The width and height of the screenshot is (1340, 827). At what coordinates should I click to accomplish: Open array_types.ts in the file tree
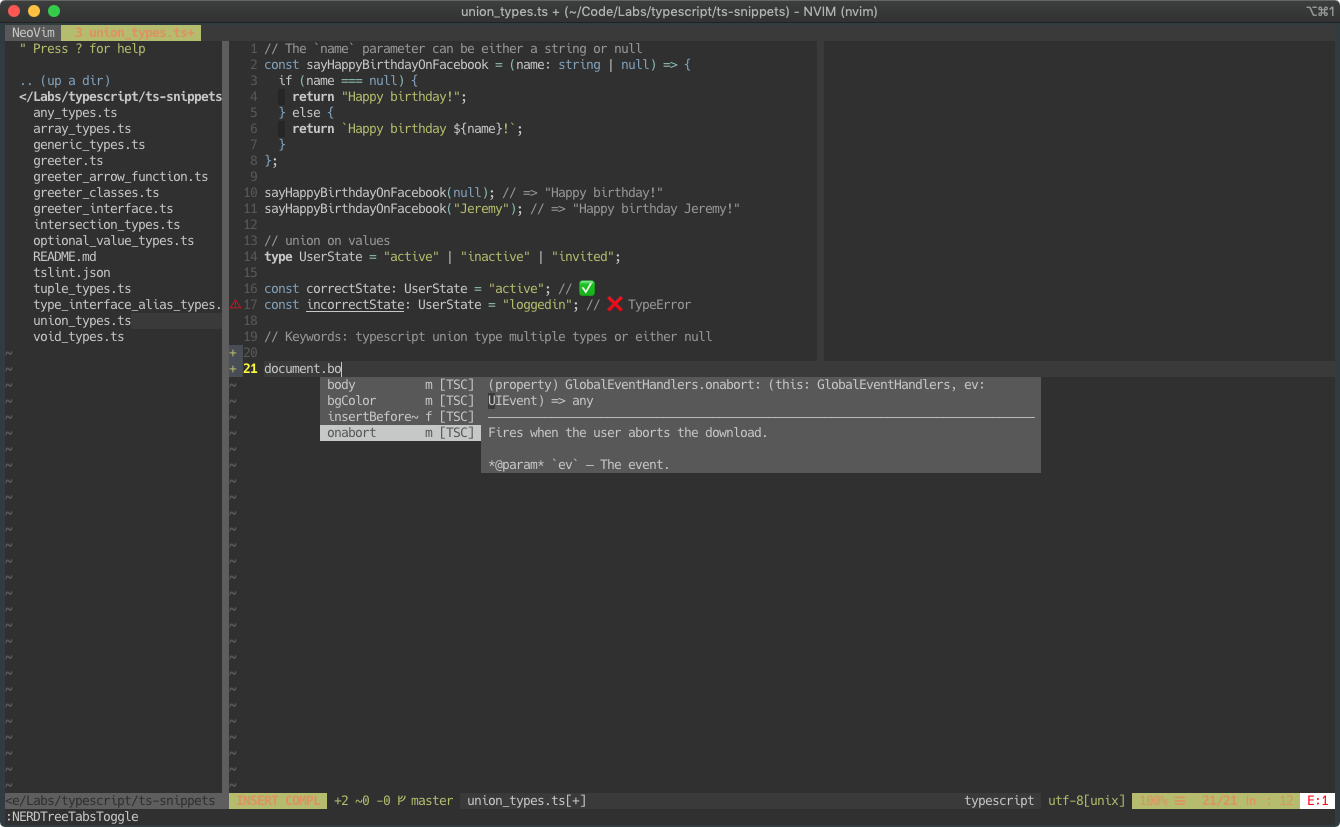pos(82,129)
